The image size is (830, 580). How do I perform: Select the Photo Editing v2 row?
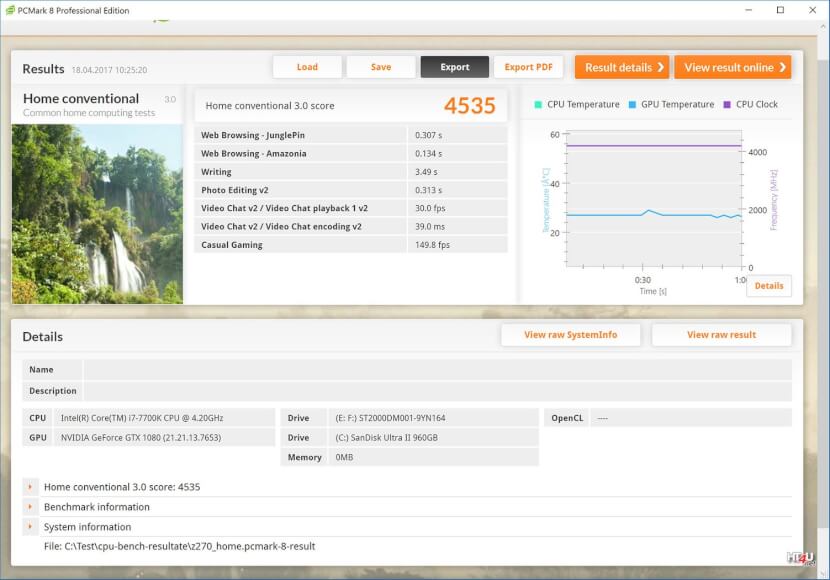point(351,190)
